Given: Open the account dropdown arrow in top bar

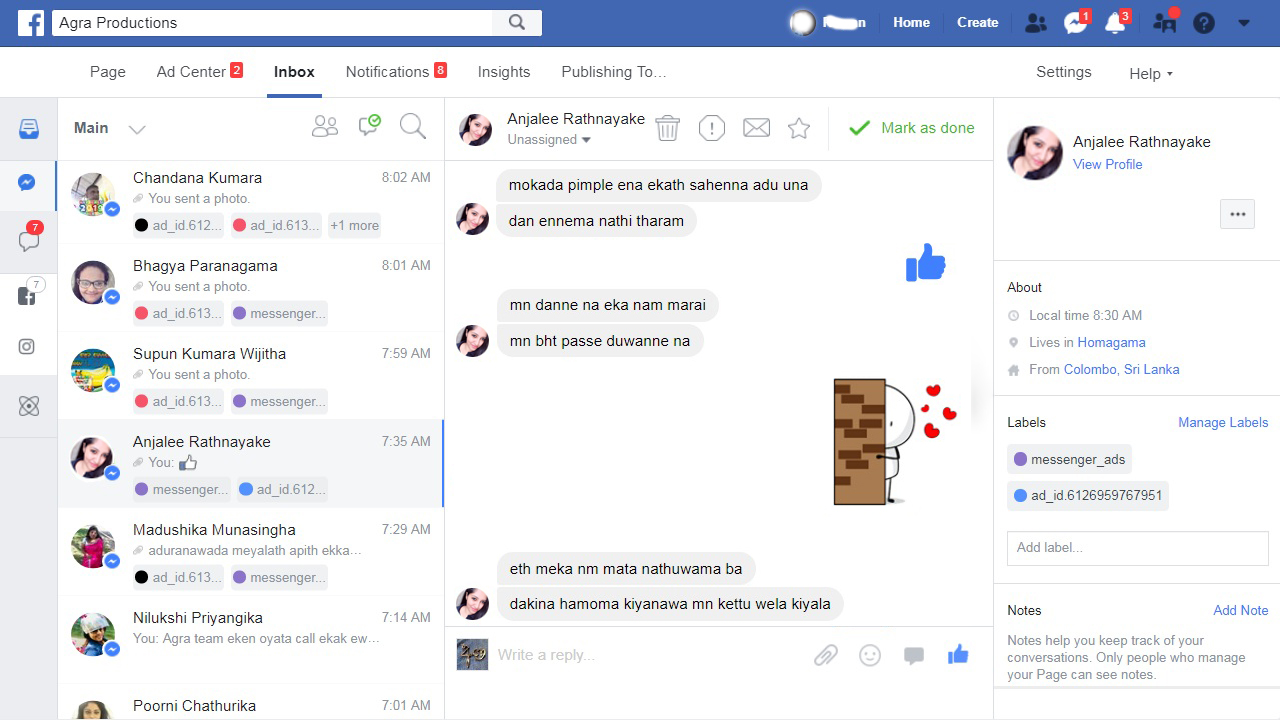Looking at the screenshot, I should pyautogui.click(x=1244, y=23).
